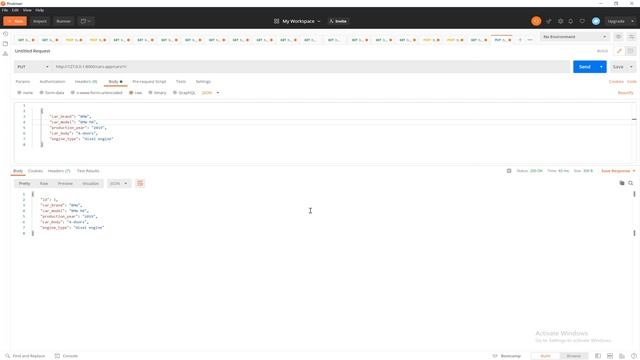640x360 pixels.
Task: Open the tab options three-dots icon
Action: (x=530, y=40)
